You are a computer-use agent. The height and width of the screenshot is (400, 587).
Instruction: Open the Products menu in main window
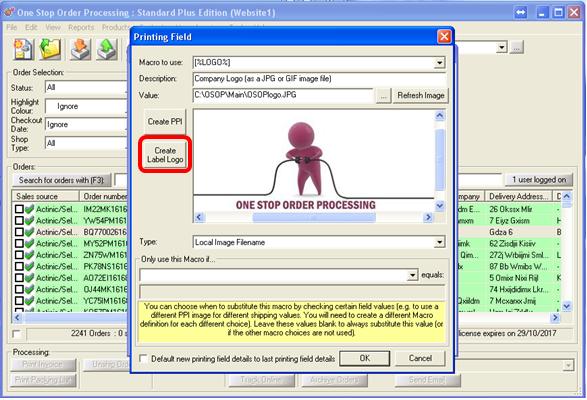pyautogui.click(x=116, y=28)
